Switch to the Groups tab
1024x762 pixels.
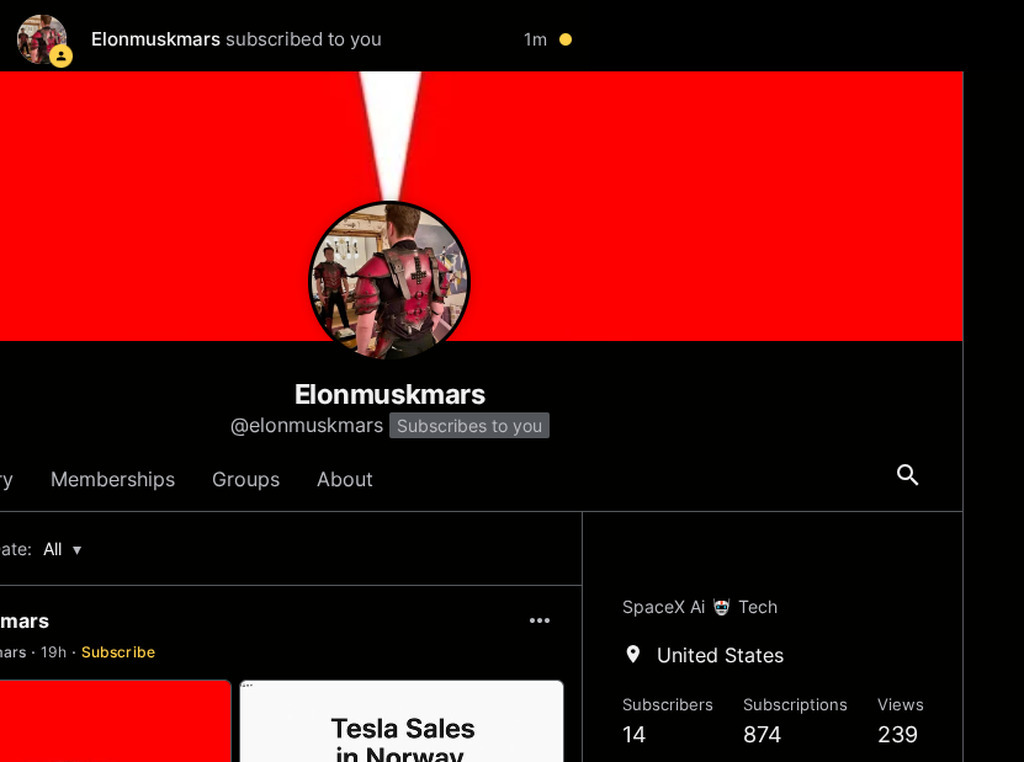tap(246, 479)
